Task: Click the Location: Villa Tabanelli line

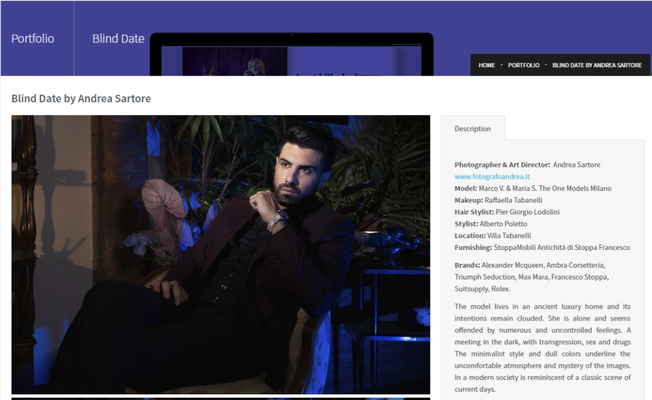Action: (x=493, y=235)
